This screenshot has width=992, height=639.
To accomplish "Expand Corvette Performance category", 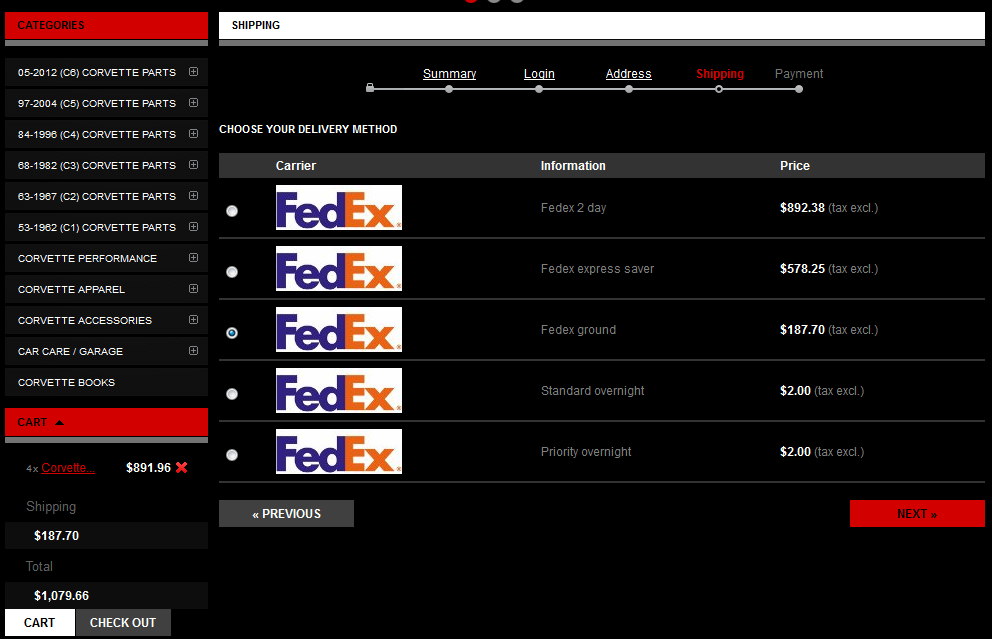I will pyautogui.click(x=194, y=257).
